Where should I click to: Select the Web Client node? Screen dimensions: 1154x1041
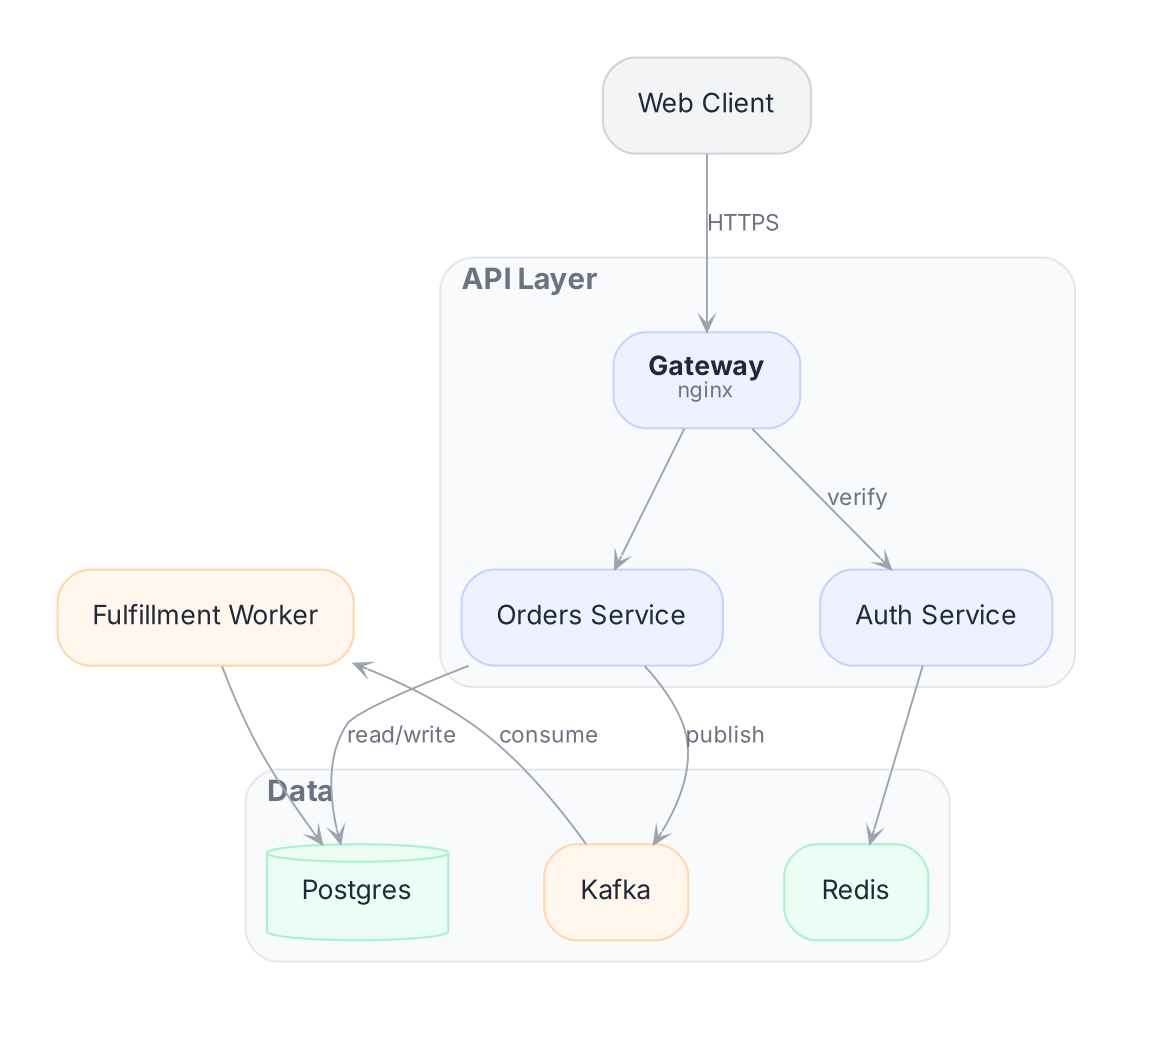707,105
